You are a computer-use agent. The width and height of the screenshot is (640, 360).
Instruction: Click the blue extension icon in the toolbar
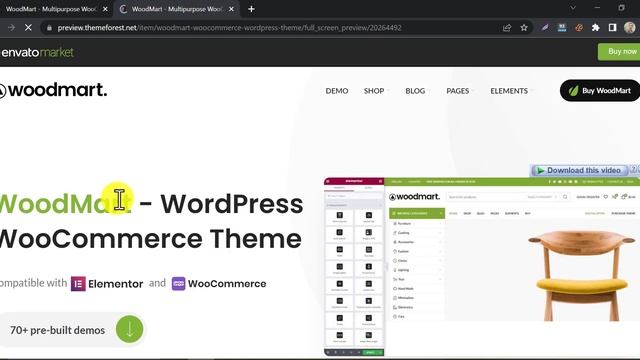tap(562, 28)
